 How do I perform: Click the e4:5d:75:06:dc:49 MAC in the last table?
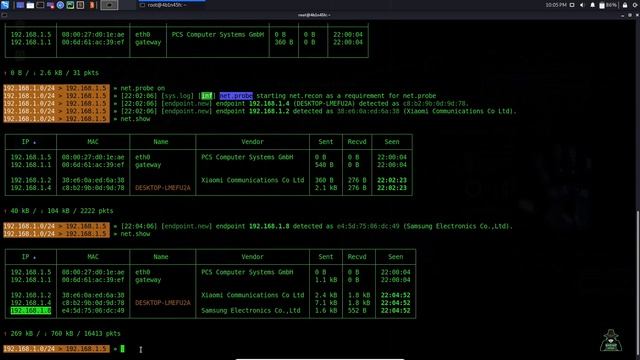click(93, 311)
